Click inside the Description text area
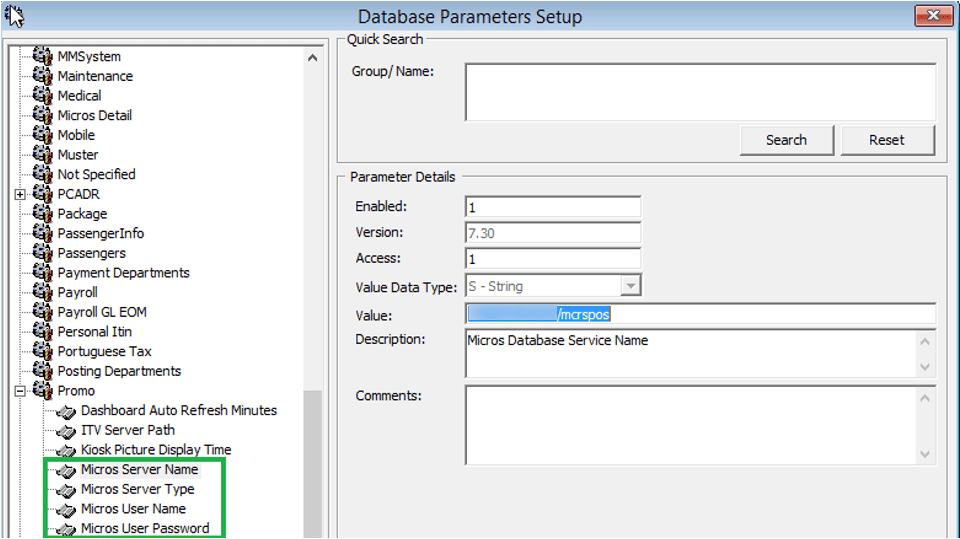Viewport: 960px width, 539px height. (691, 354)
